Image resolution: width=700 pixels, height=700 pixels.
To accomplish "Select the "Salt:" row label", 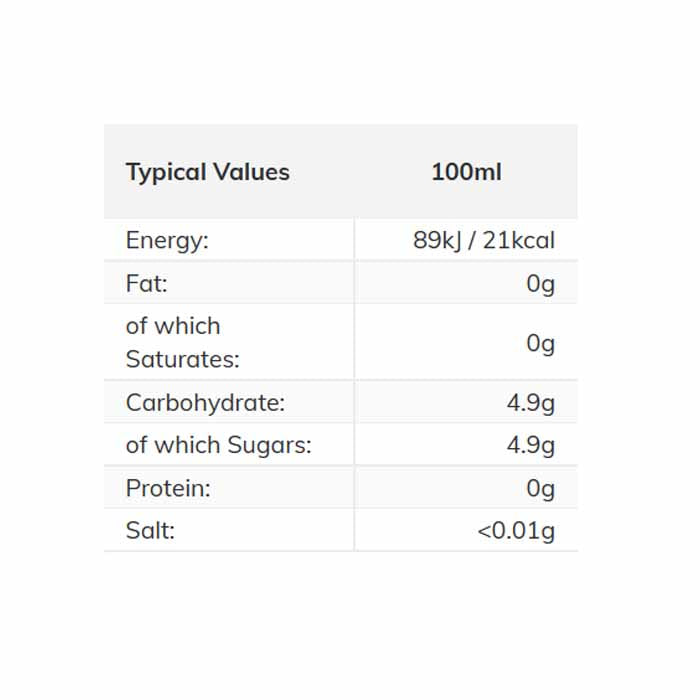I will coord(150,531).
